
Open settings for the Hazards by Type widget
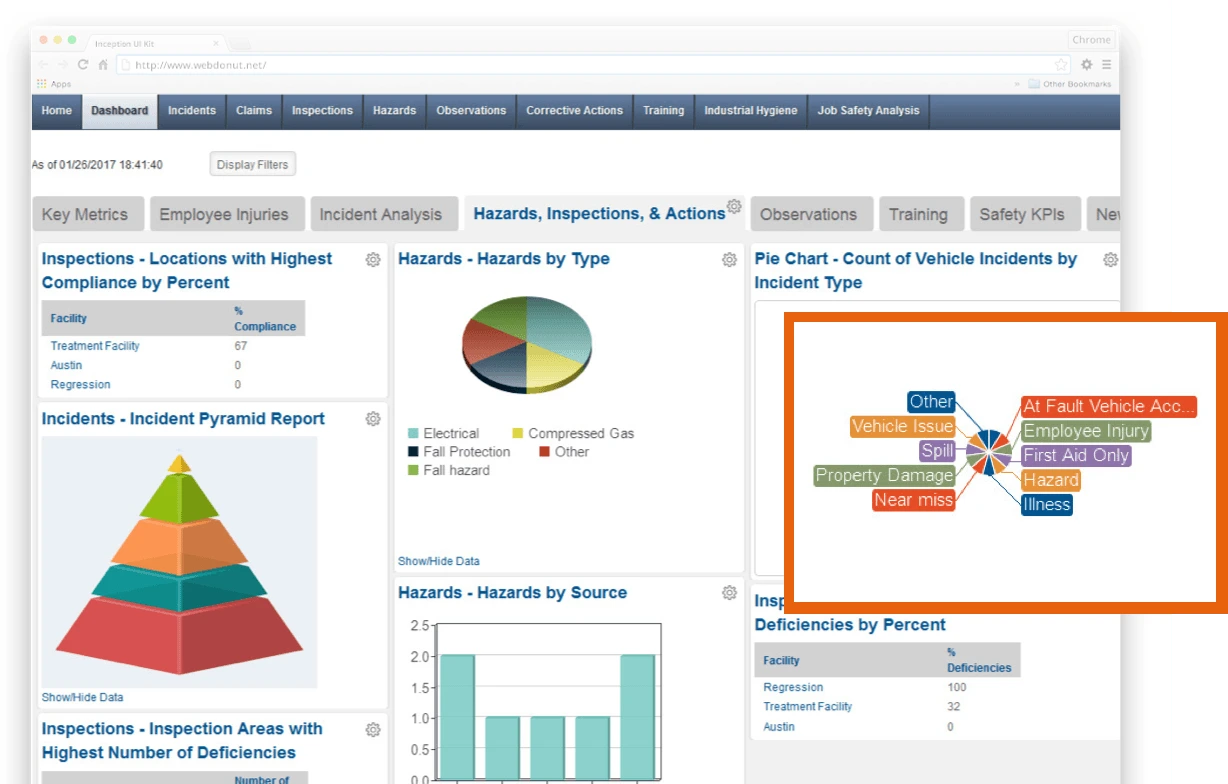pos(729,259)
